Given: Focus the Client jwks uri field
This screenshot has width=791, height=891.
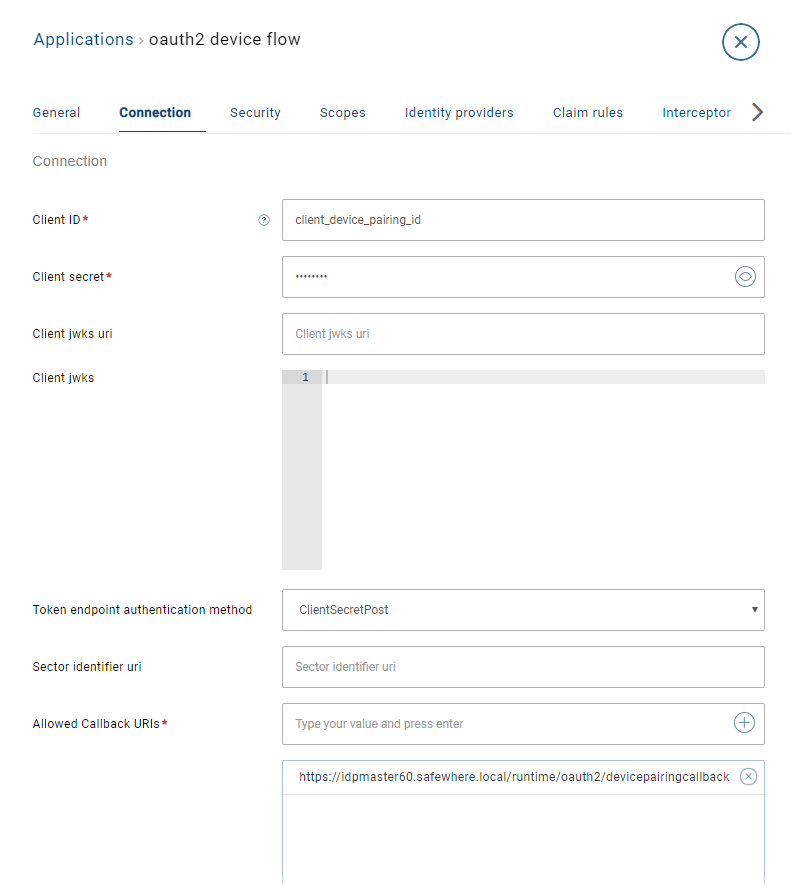Looking at the screenshot, I should point(523,334).
